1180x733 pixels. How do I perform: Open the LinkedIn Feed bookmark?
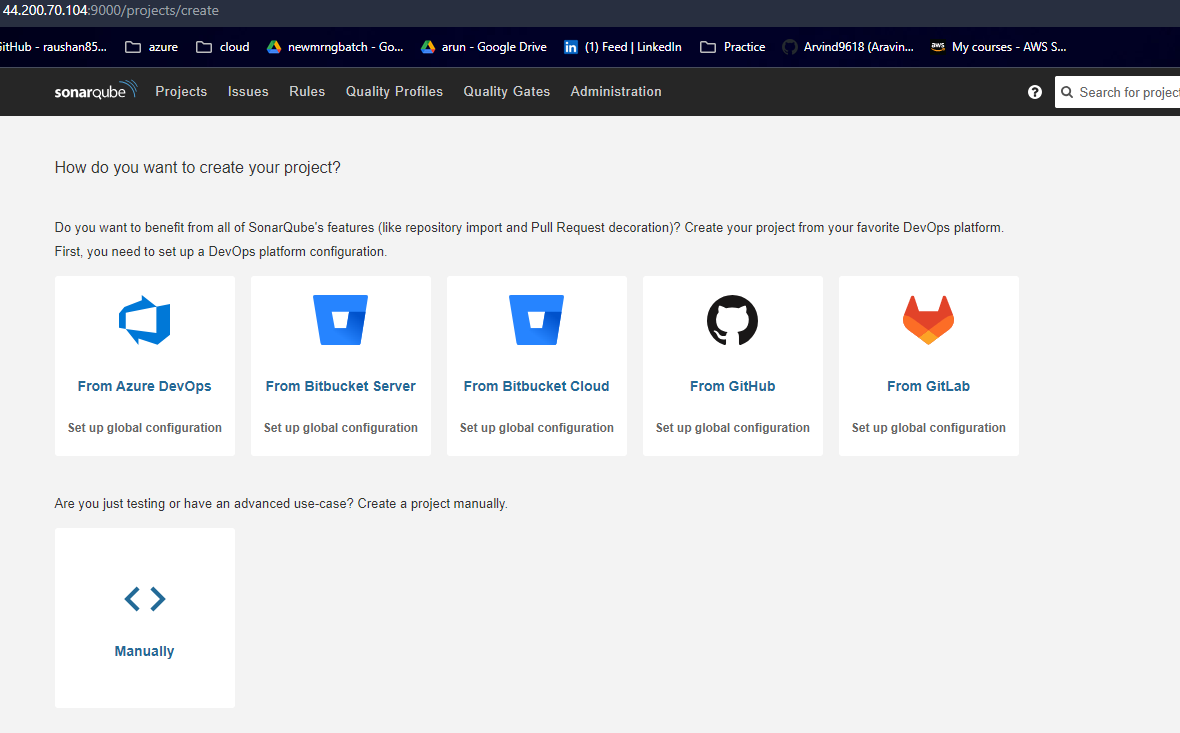click(622, 47)
